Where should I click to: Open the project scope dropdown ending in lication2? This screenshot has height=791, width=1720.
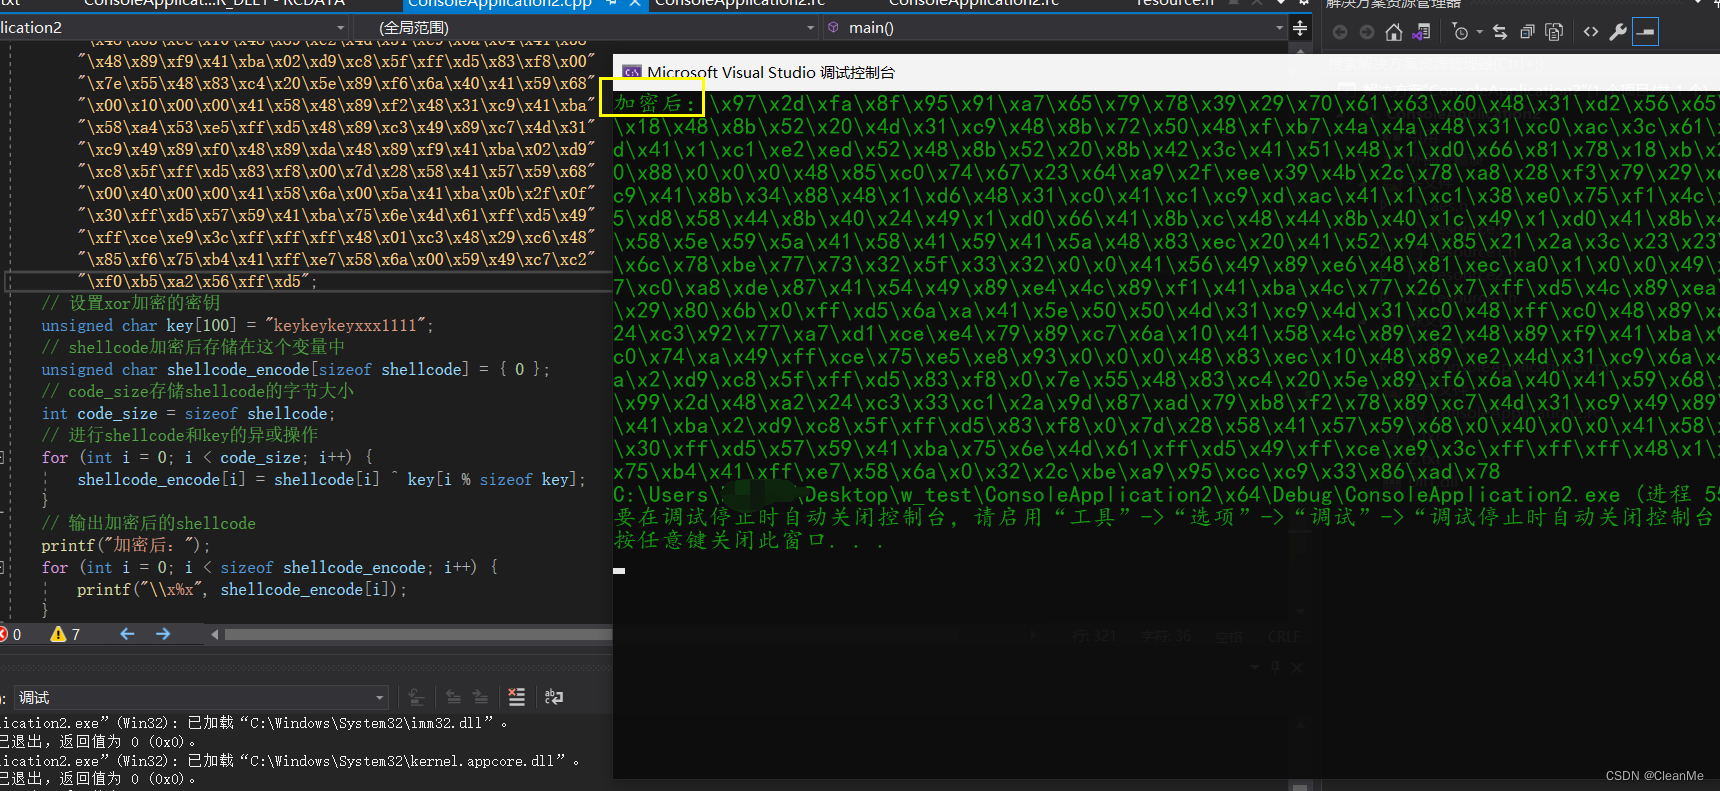173,28
